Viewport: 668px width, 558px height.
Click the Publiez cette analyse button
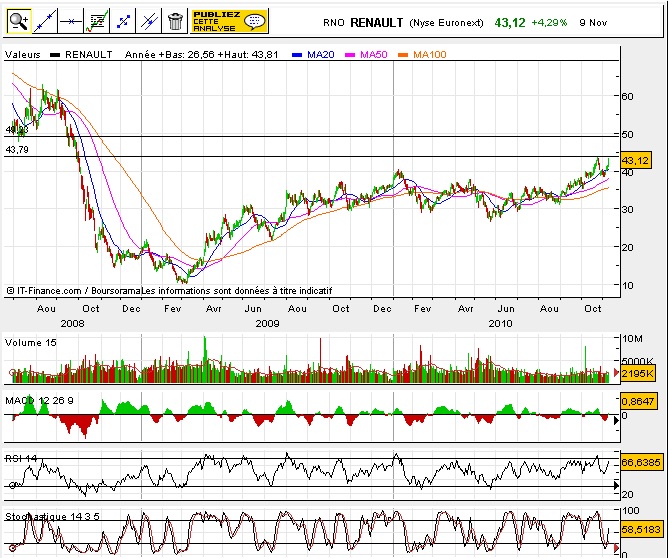tap(229, 21)
